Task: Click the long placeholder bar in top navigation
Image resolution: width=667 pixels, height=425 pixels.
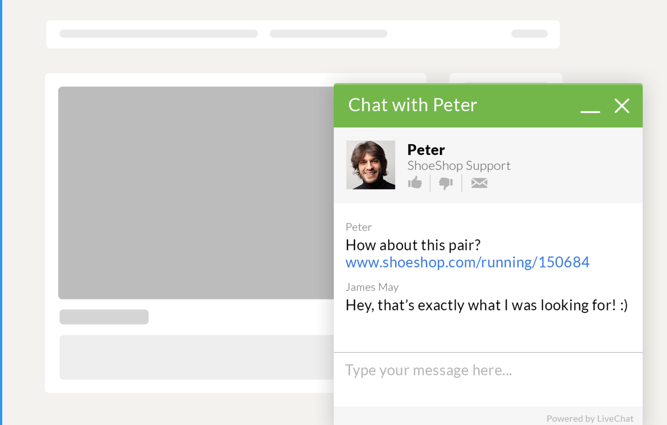Action: click(x=159, y=34)
